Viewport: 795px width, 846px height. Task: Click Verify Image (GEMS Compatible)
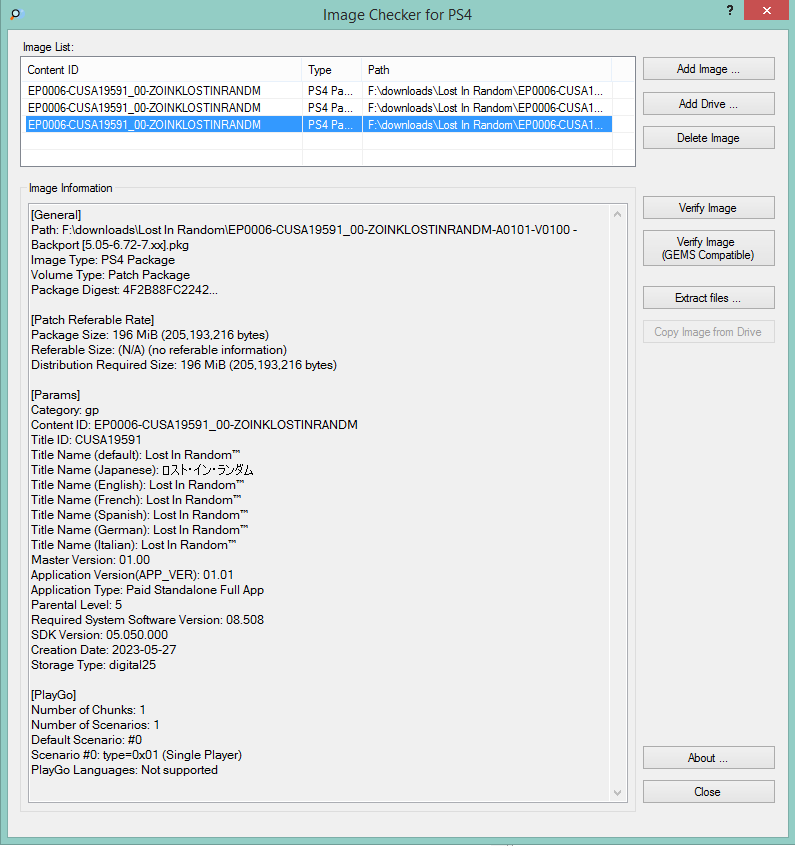[x=708, y=248]
